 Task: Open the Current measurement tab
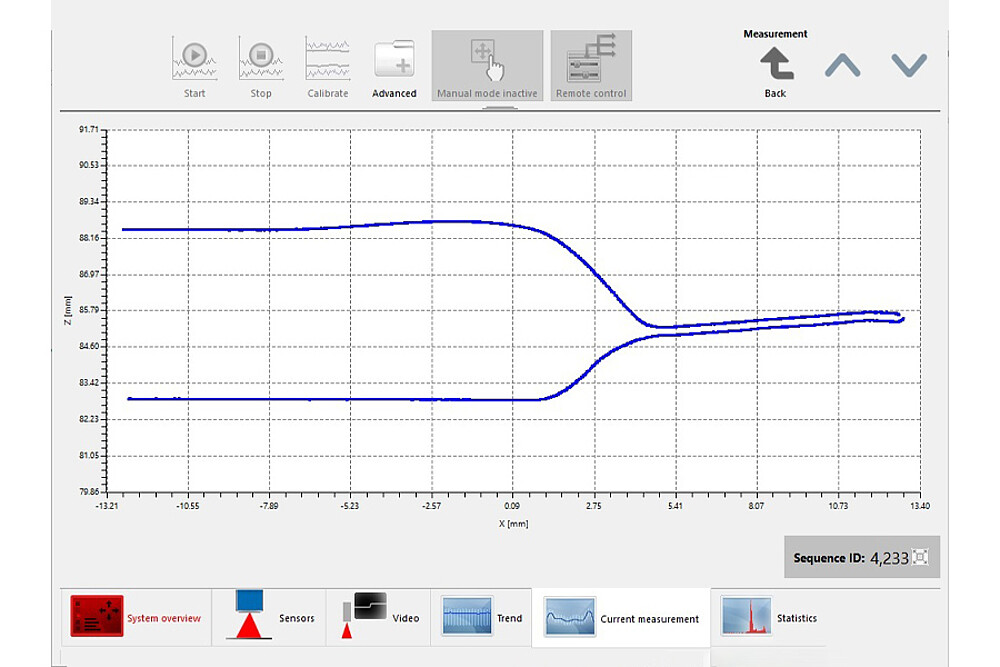[x=618, y=618]
